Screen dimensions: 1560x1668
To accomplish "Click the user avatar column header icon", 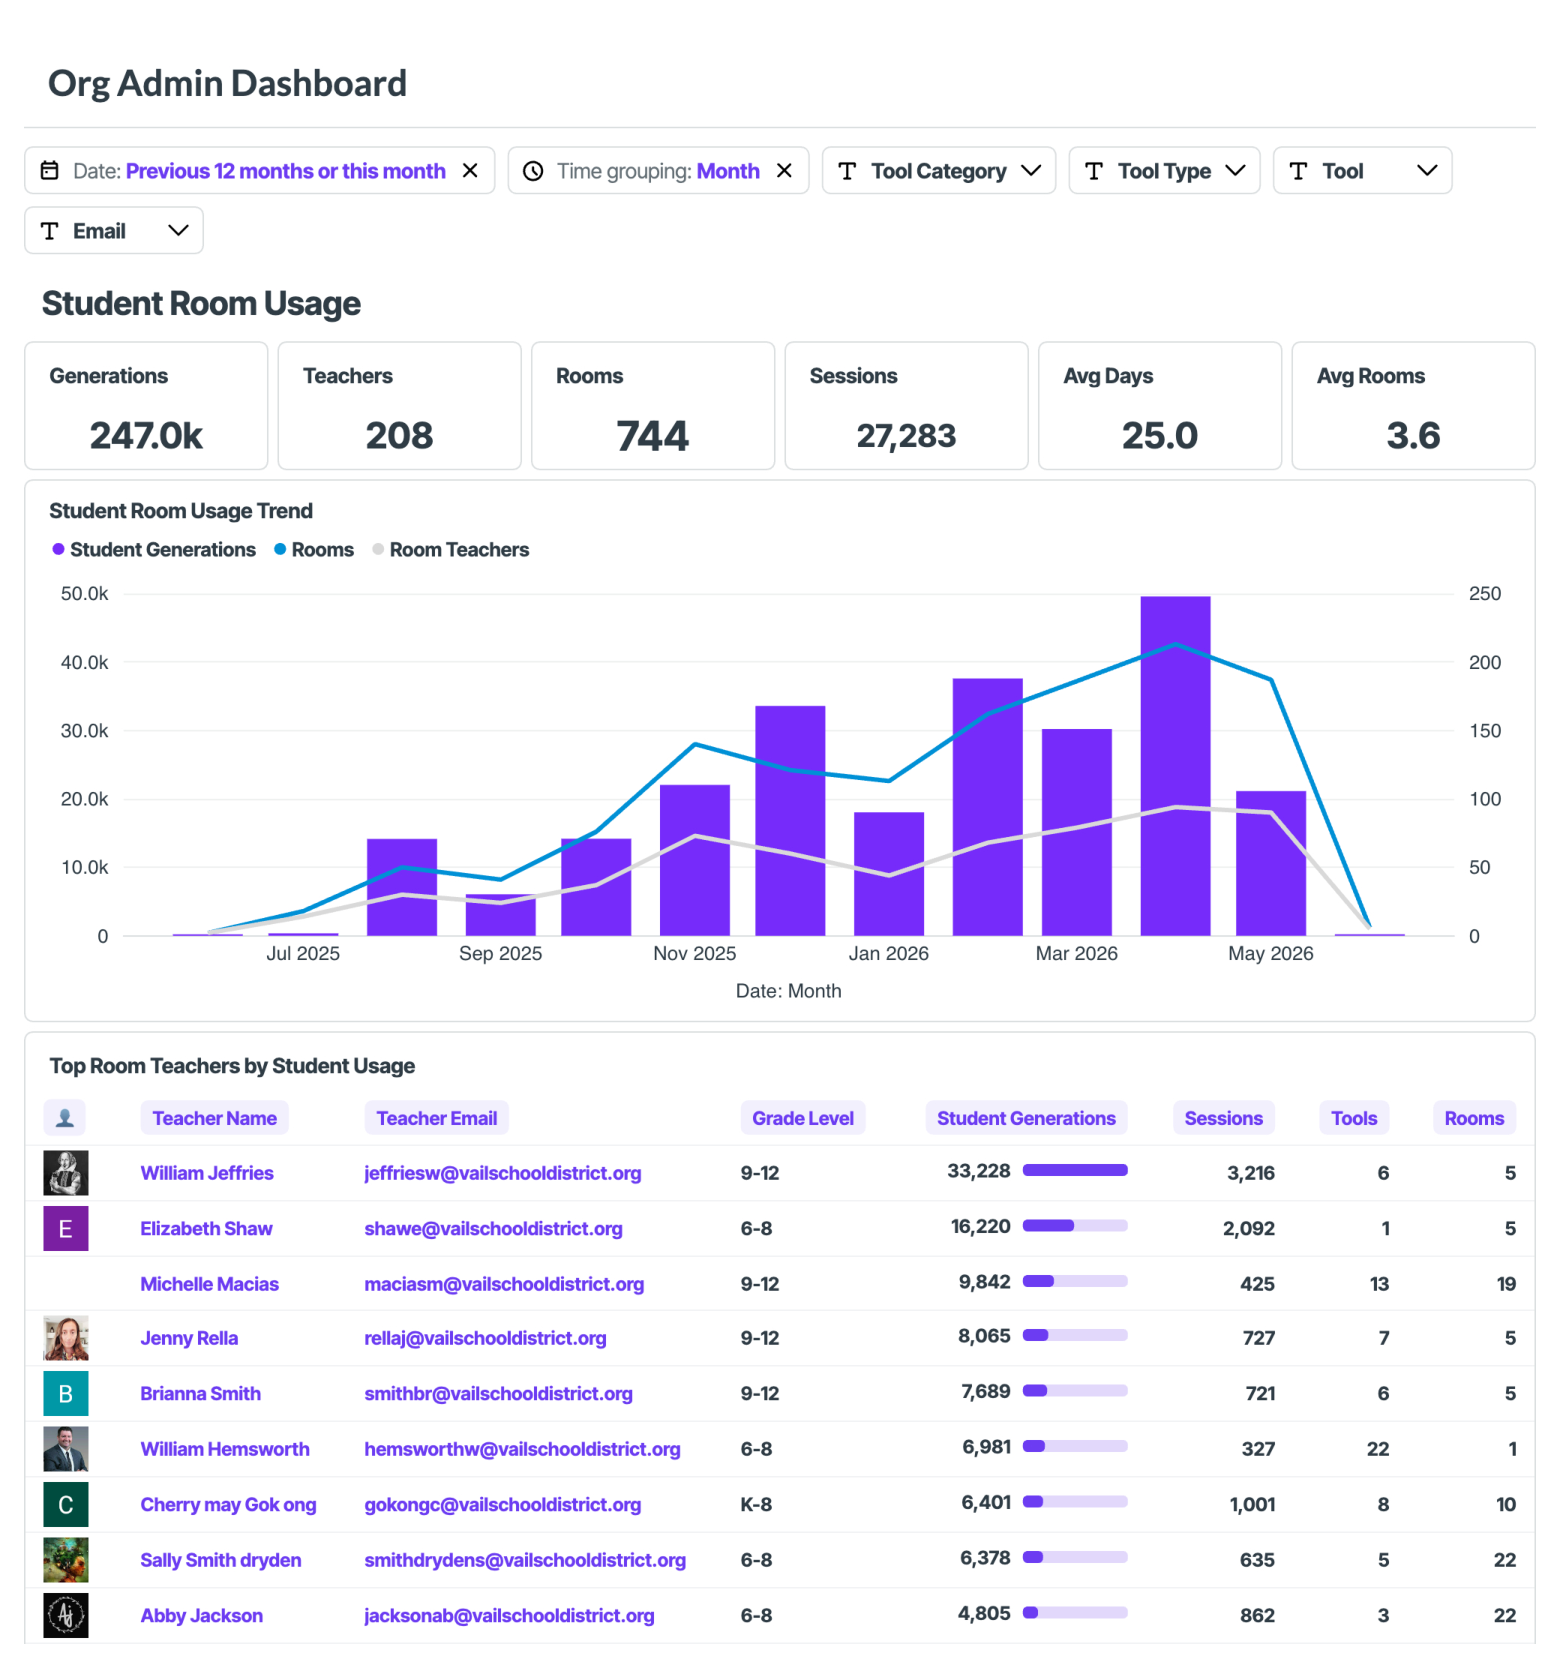I will click(65, 1118).
